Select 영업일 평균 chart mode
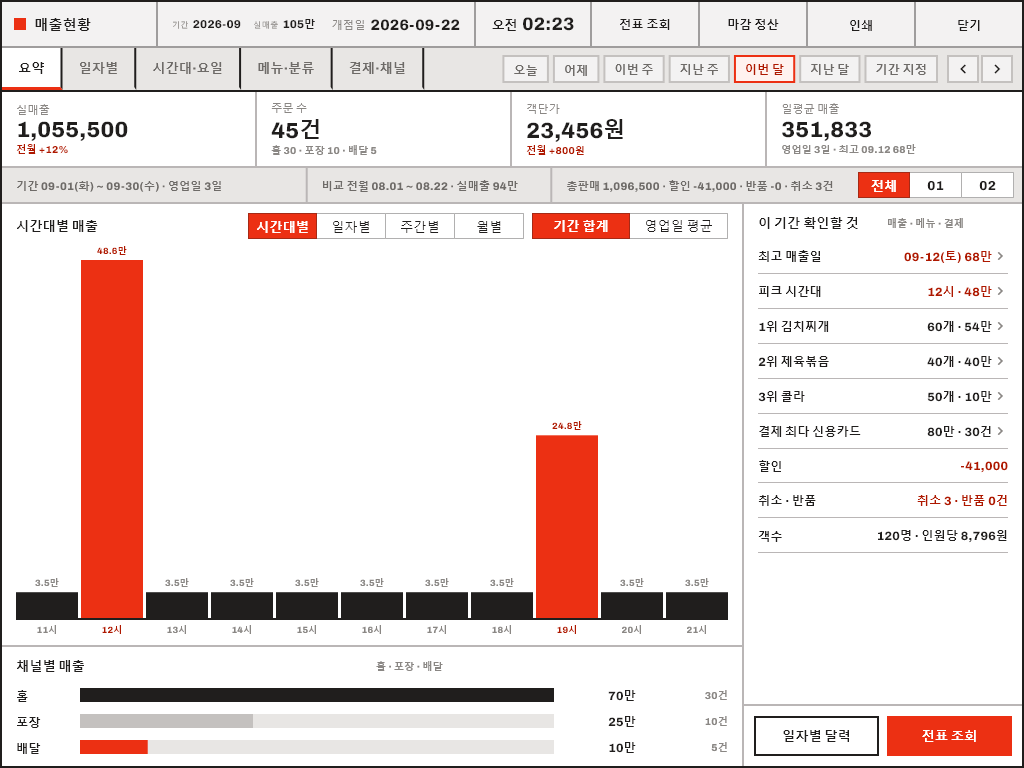Screen dimensions: 1024x768 (679, 226)
